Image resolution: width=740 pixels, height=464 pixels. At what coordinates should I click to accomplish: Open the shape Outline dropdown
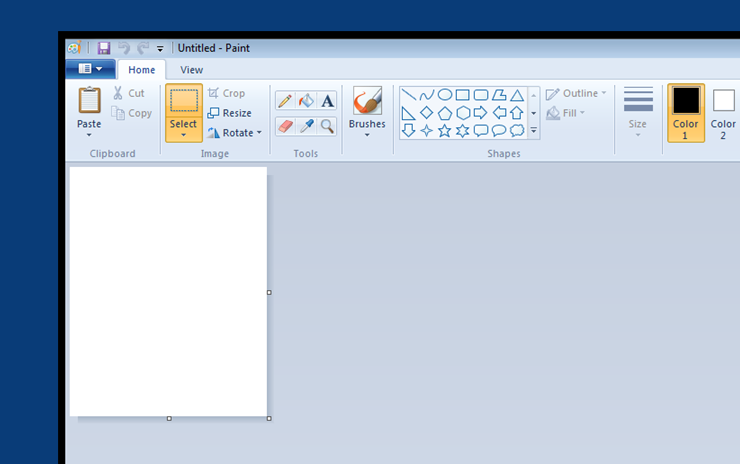pos(576,93)
